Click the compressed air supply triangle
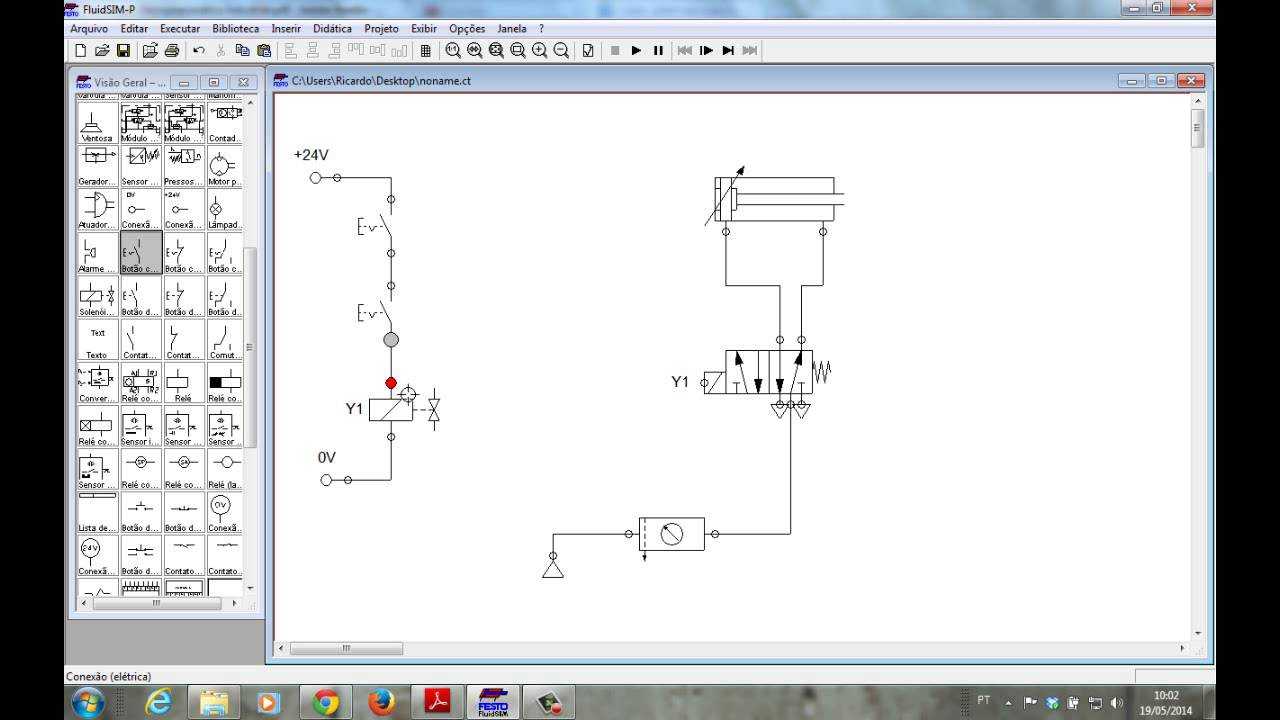This screenshot has width=1280, height=720. [552, 568]
